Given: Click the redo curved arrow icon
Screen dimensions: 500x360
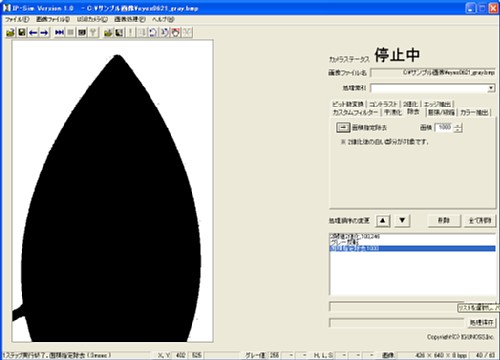Looking at the screenshot, I should tap(164, 32).
